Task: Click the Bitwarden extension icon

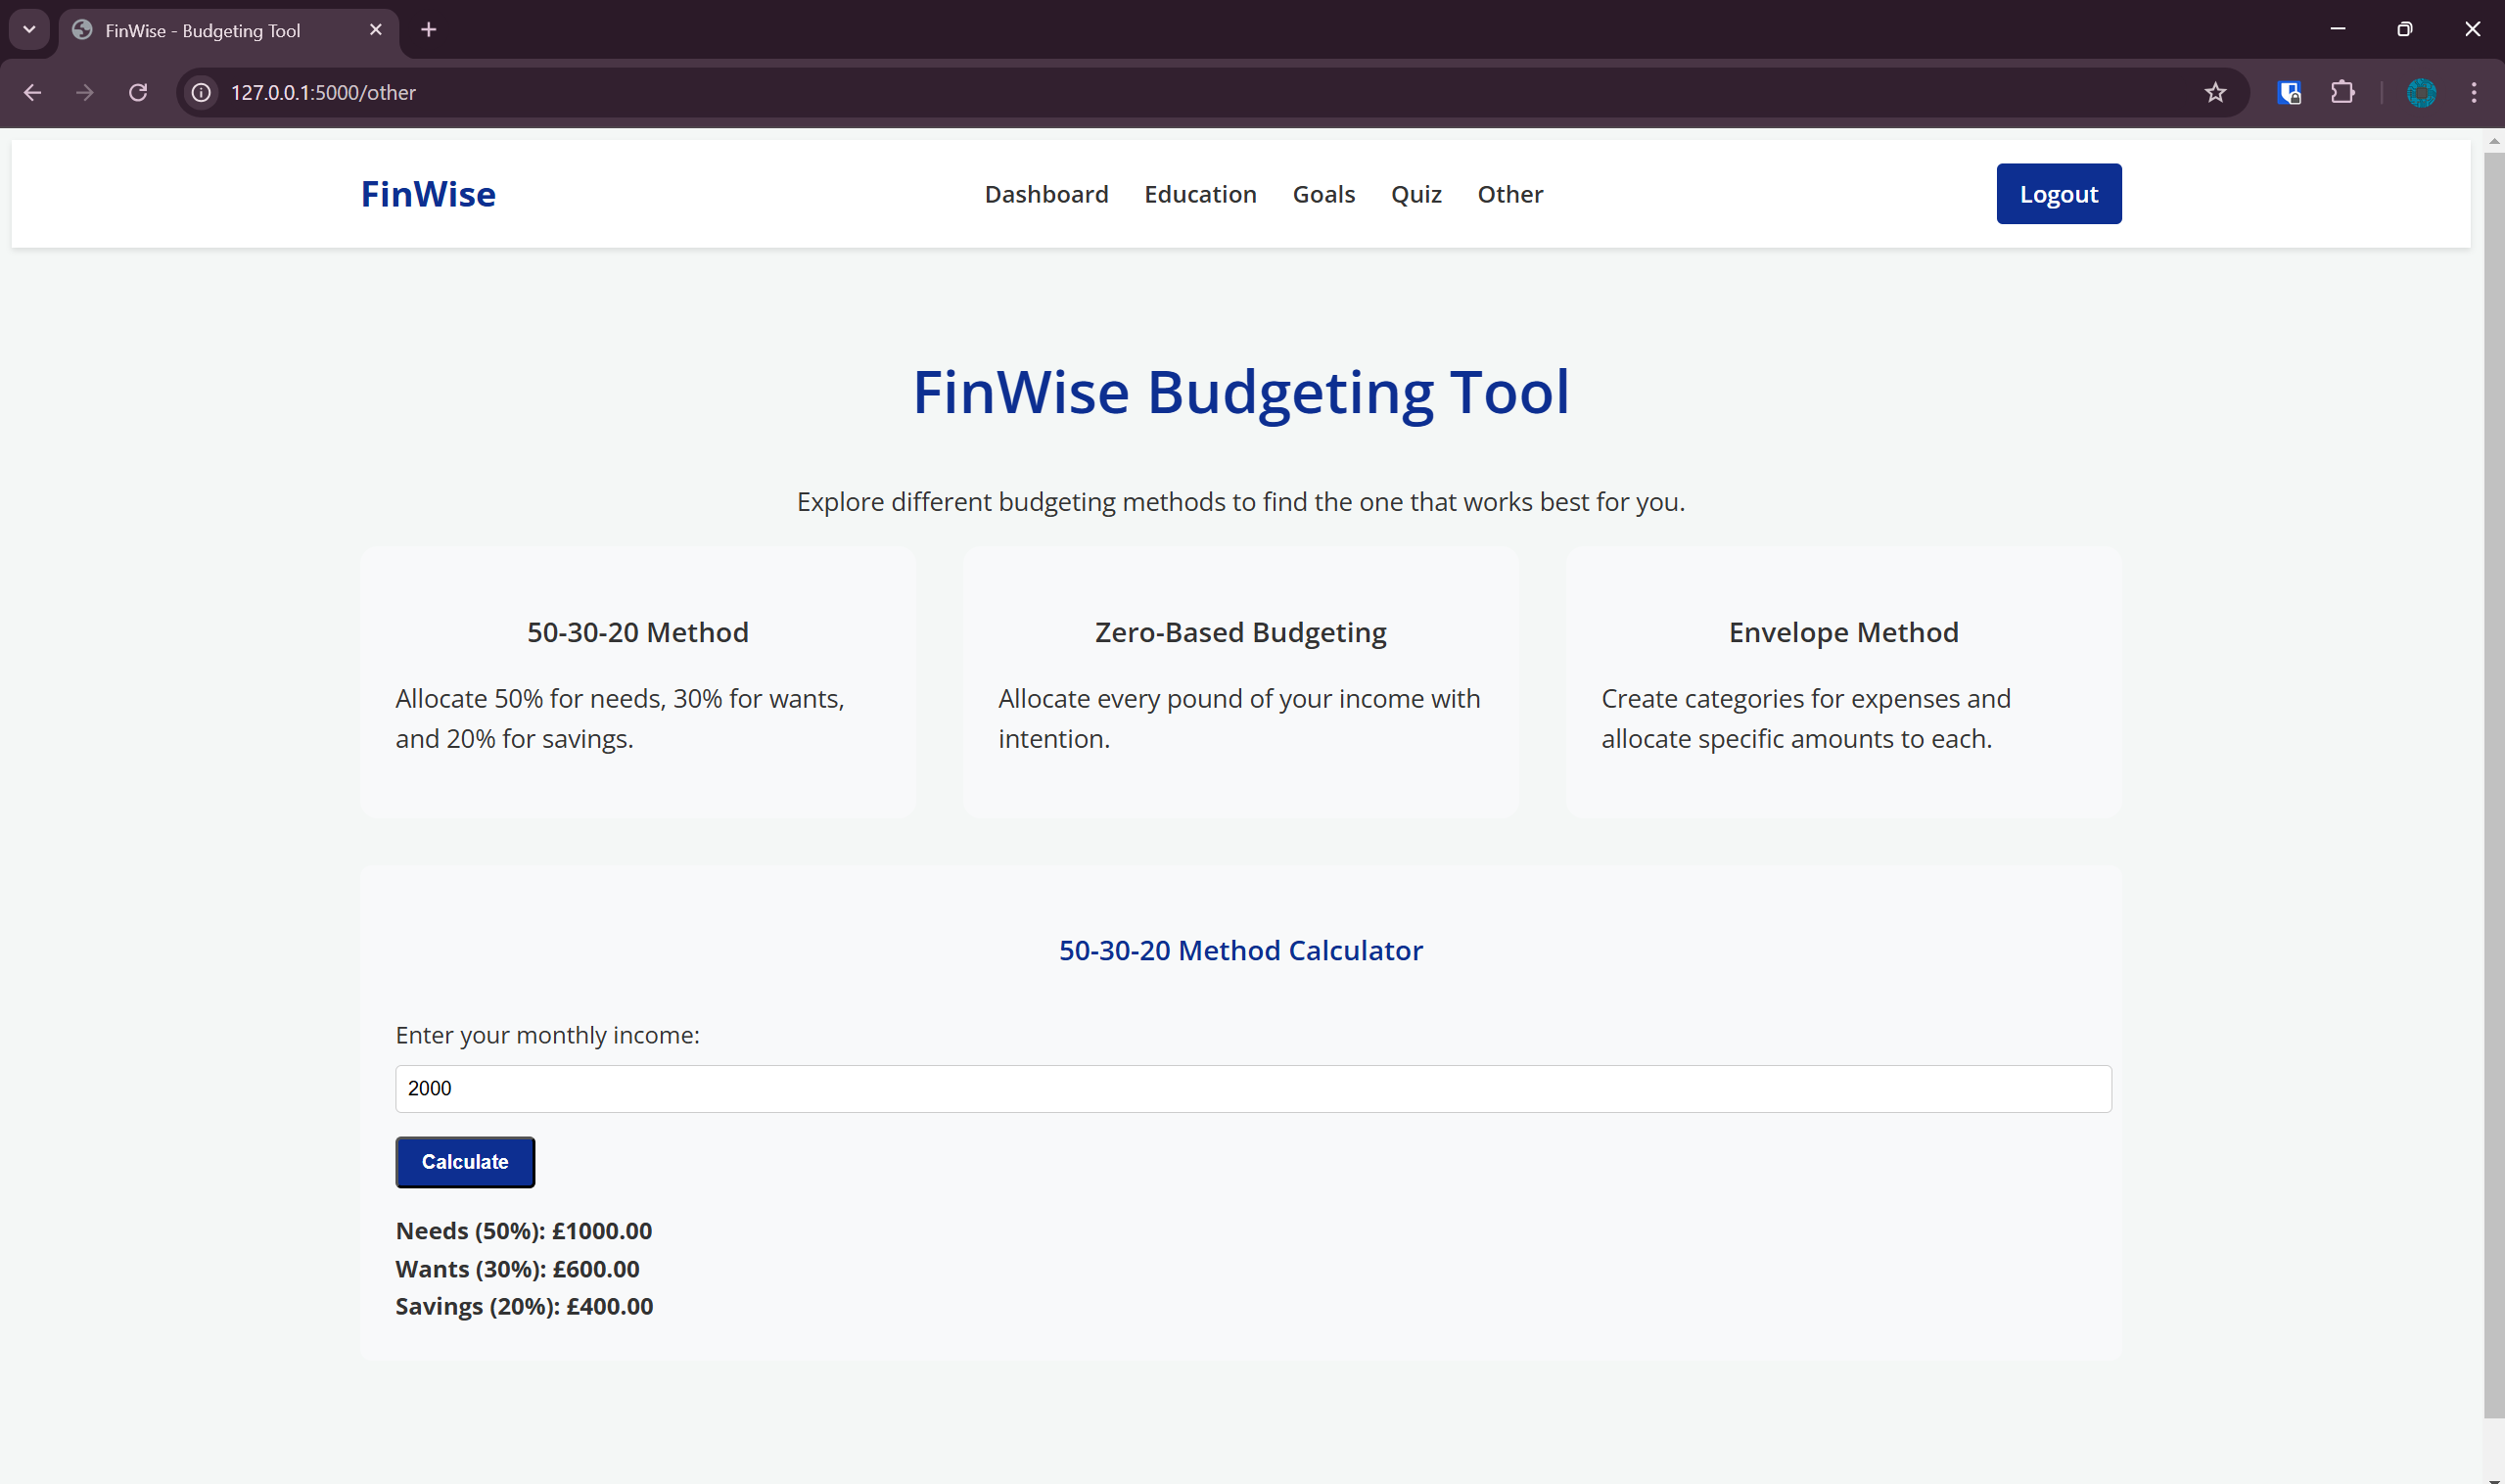Action: click(2289, 92)
